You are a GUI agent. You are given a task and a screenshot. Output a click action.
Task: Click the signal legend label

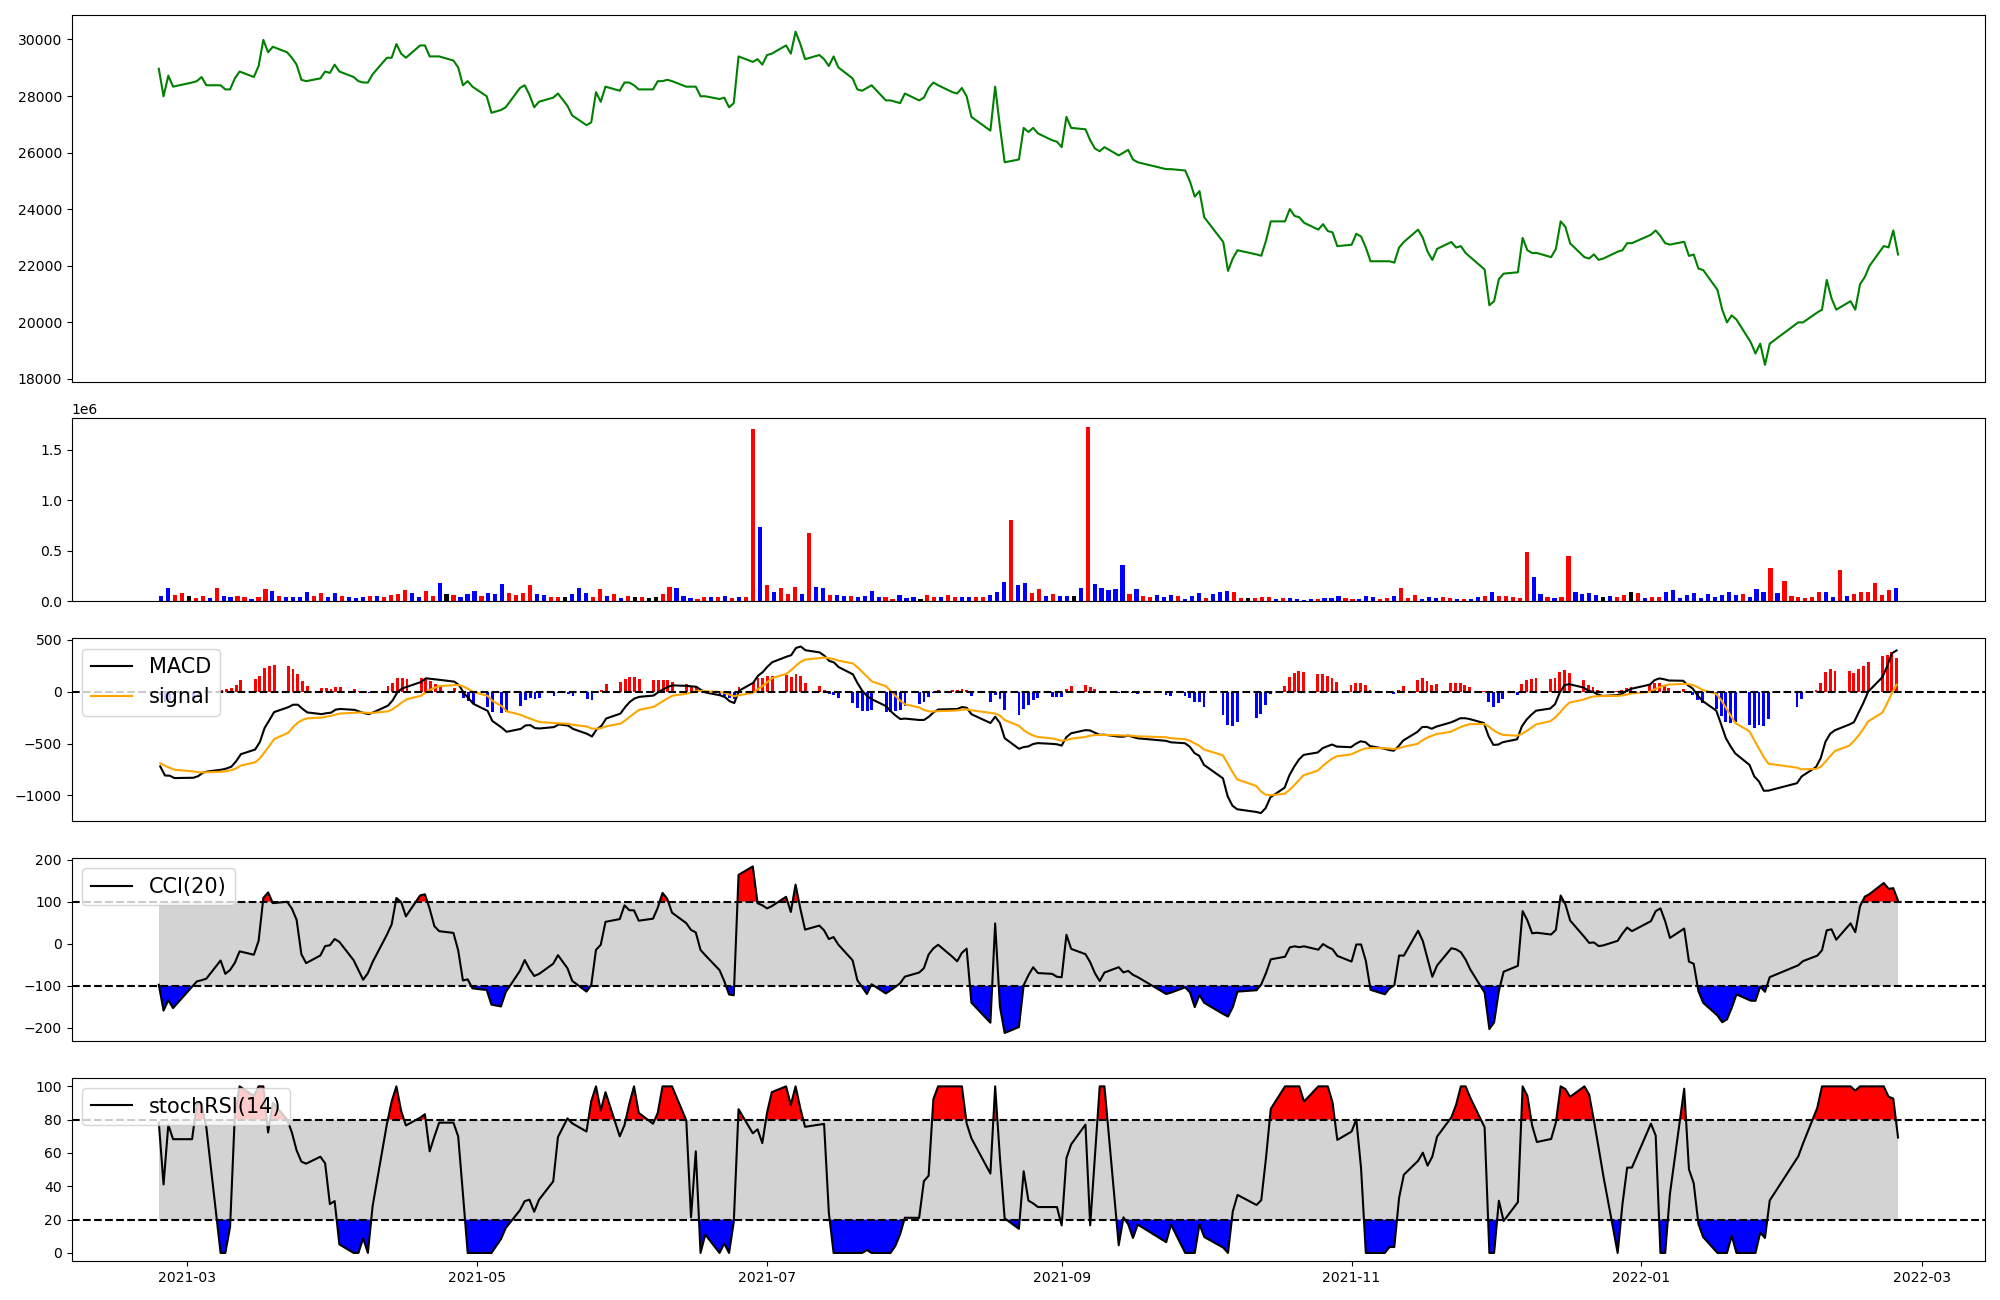(178, 696)
